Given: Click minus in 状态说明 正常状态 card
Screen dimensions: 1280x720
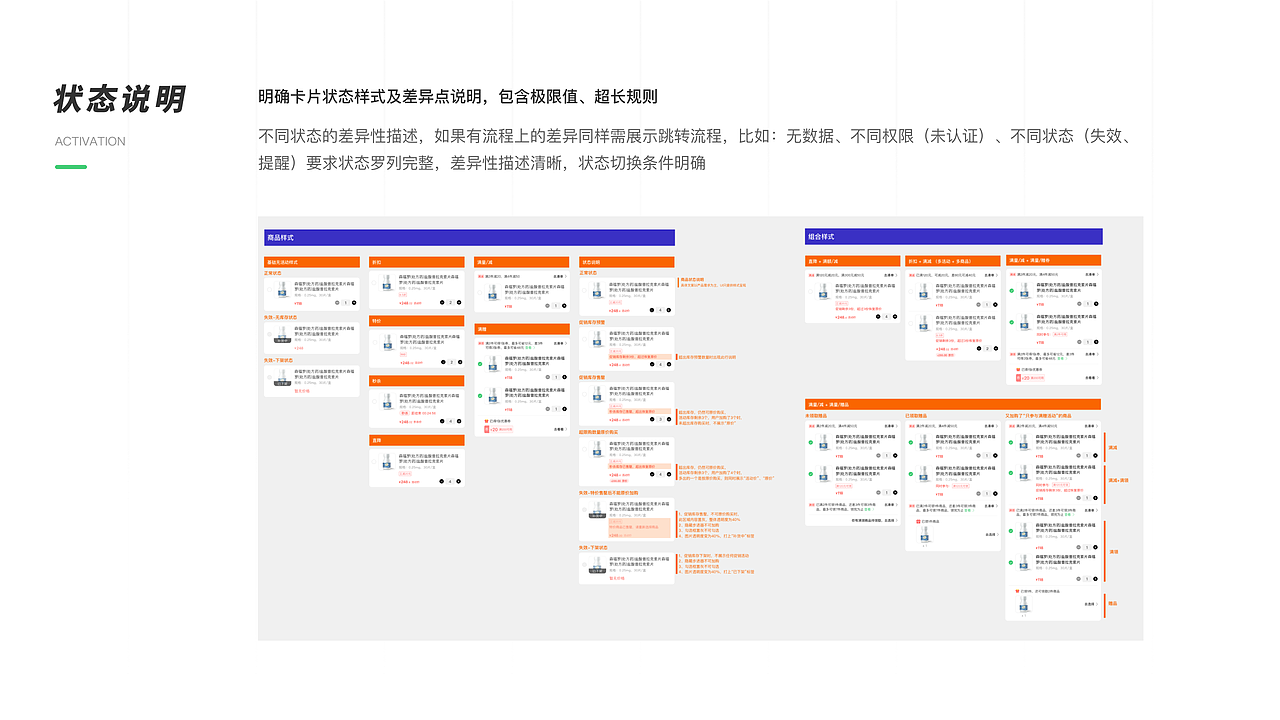Looking at the screenshot, I should click(x=652, y=310).
